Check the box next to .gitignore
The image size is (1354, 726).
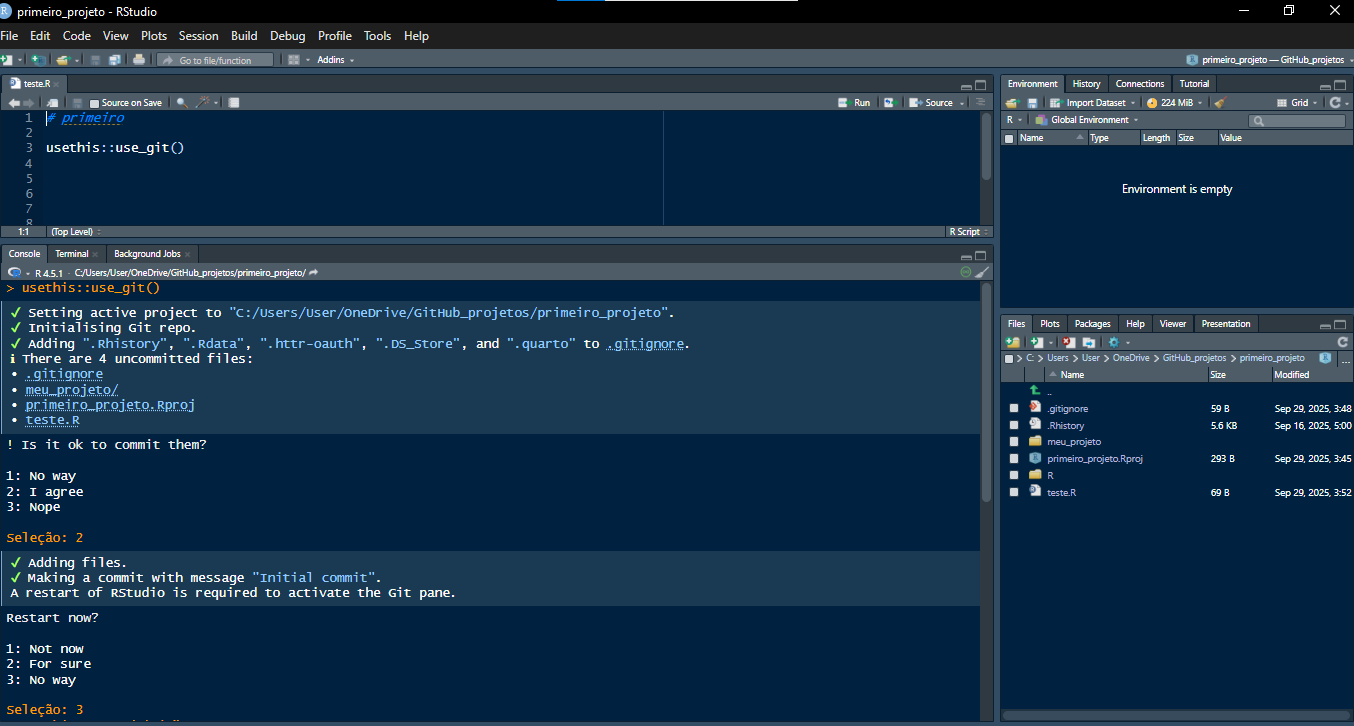(x=1014, y=409)
